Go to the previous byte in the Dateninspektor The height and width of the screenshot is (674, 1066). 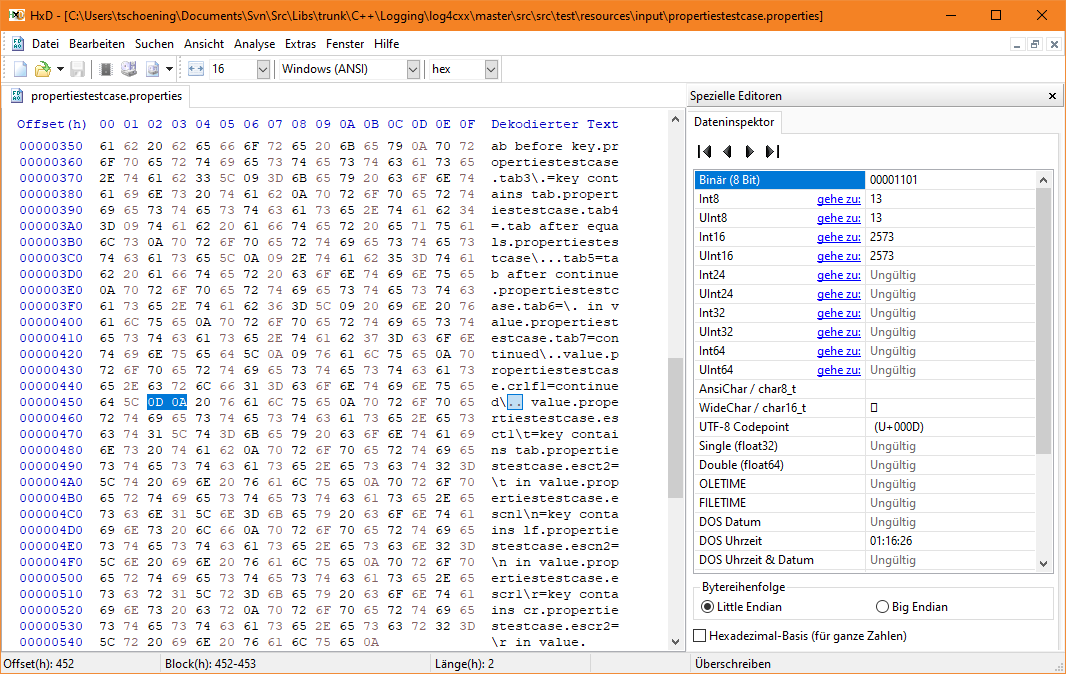727,151
